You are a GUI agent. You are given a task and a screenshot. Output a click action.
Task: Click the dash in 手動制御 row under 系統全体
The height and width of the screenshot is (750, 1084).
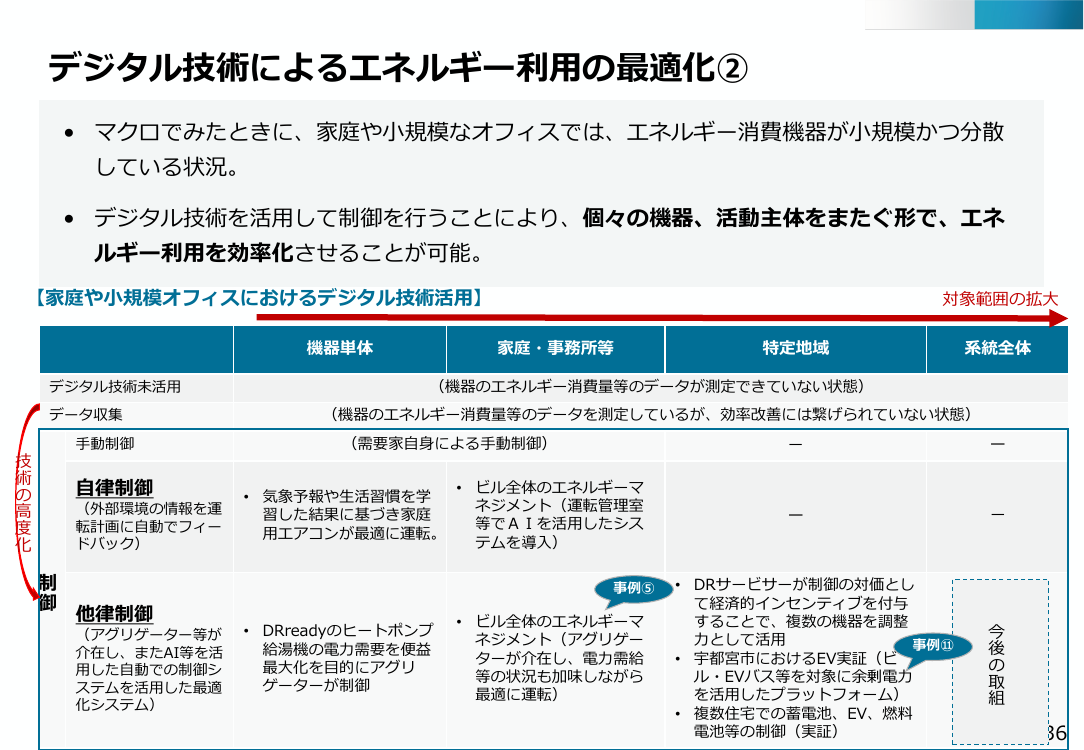click(997, 444)
